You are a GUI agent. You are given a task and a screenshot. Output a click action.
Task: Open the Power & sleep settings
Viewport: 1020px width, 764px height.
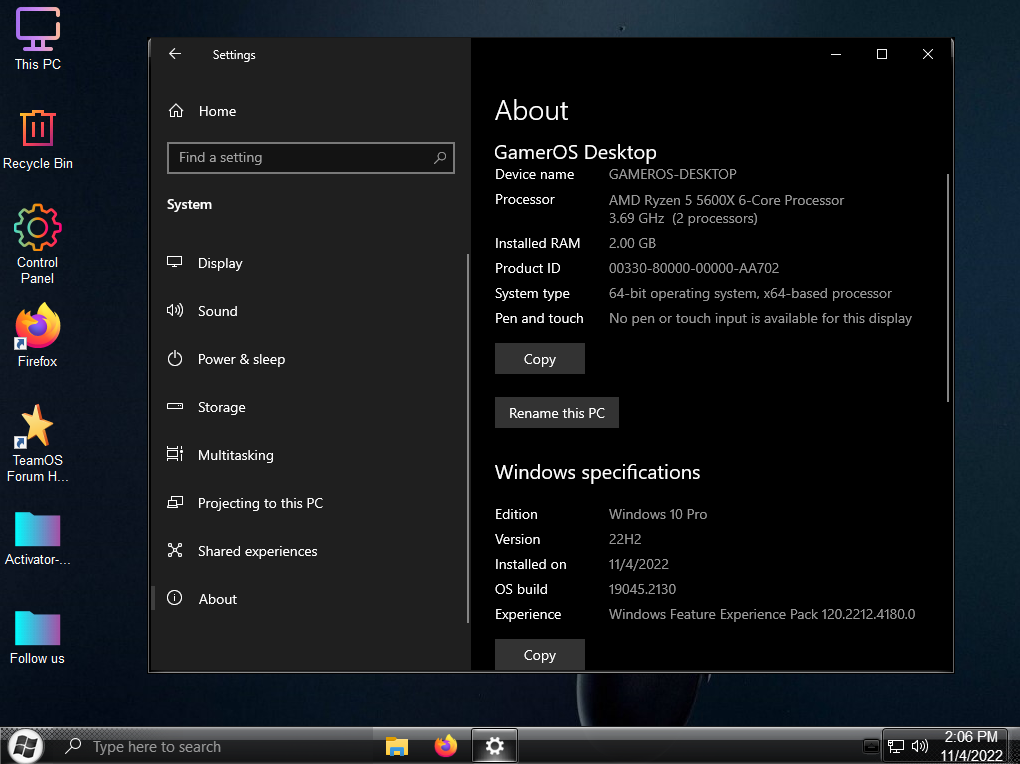(x=241, y=359)
